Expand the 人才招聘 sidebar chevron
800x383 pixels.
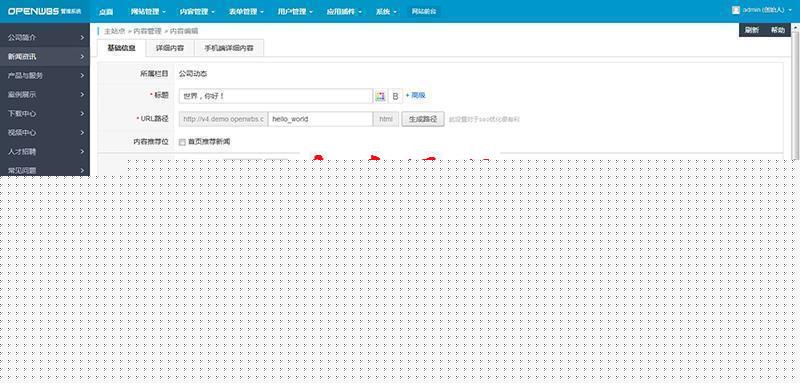click(x=82, y=151)
